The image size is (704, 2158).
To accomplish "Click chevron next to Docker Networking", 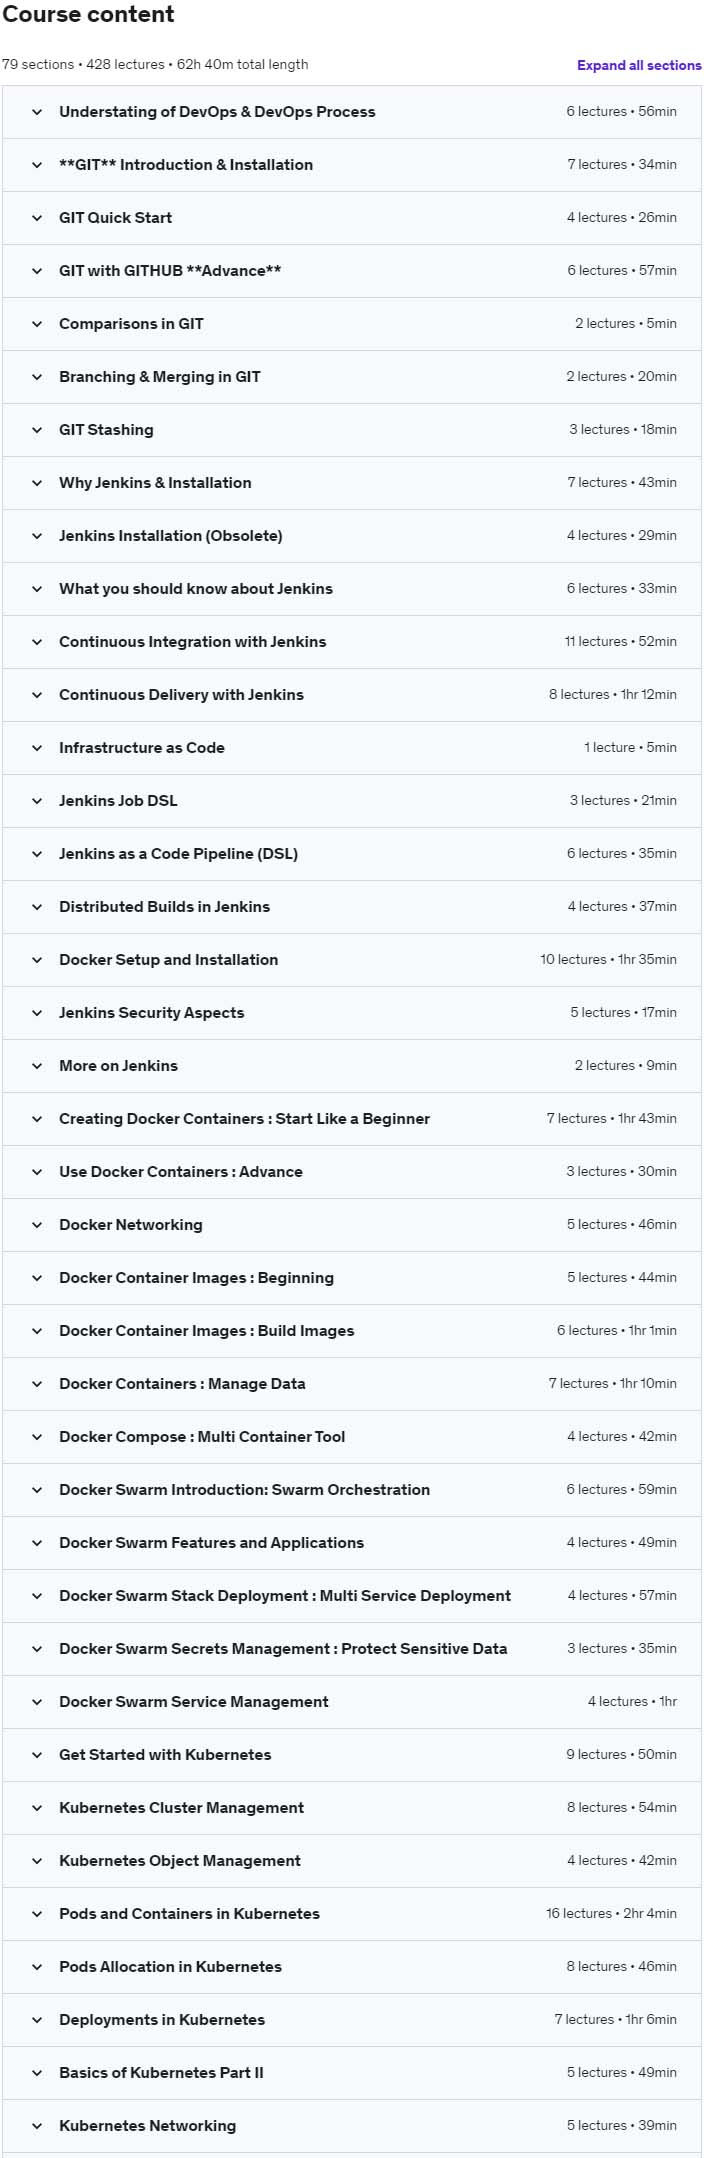I will pyautogui.click(x=37, y=1225).
